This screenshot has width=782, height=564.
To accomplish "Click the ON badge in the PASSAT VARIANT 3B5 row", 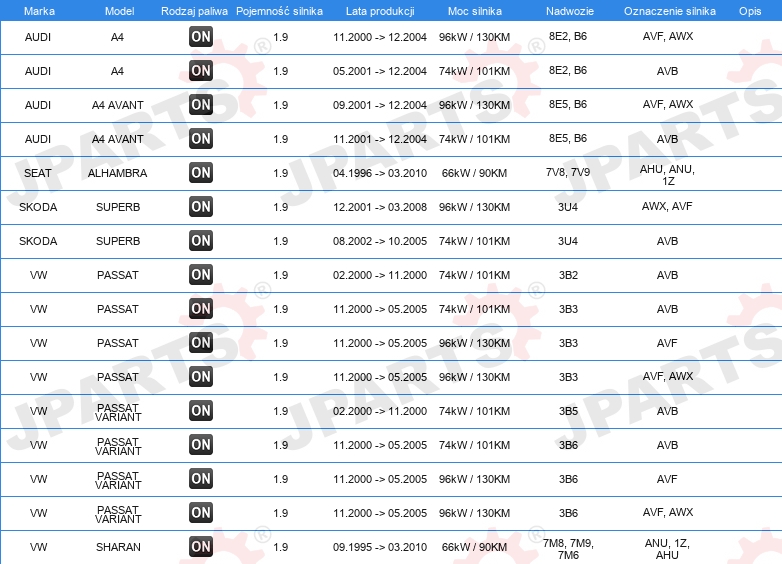I will pyautogui.click(x=201, y=410).
